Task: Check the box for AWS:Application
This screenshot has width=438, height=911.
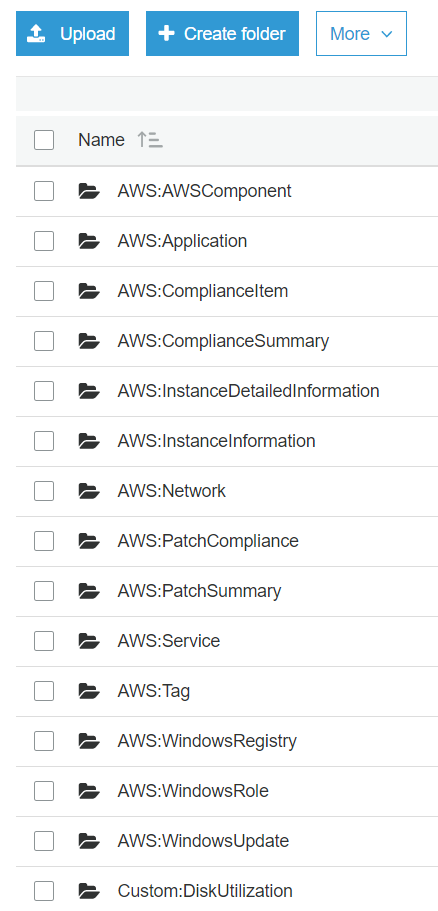Action: pyautogui.click(x=44, y=241)
